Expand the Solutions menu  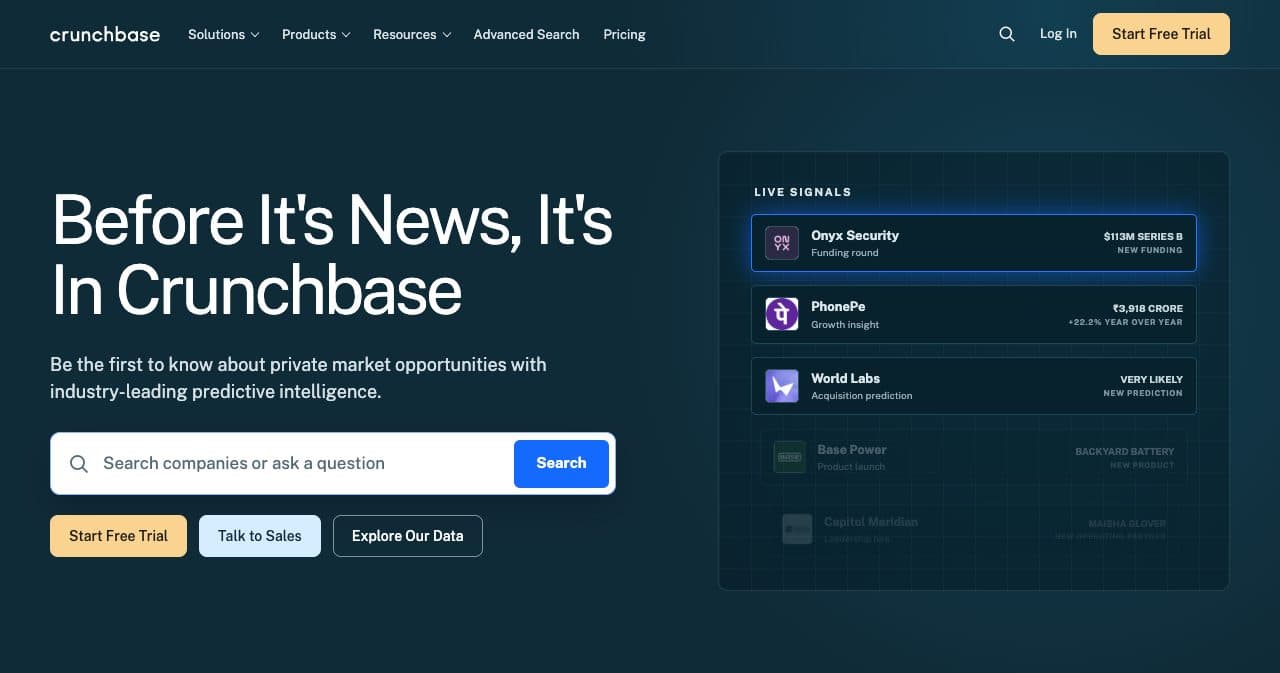tap(223, 34)
